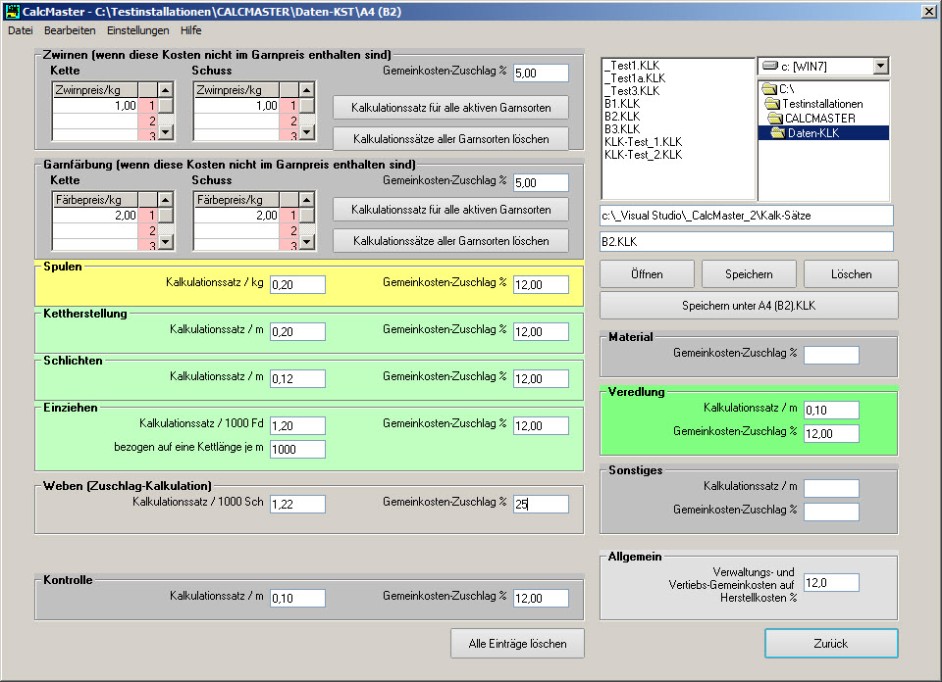Click Zwirnpreis/kg value 1,00 under Schuss
This screenshot has width=942, height=682.
237,106
